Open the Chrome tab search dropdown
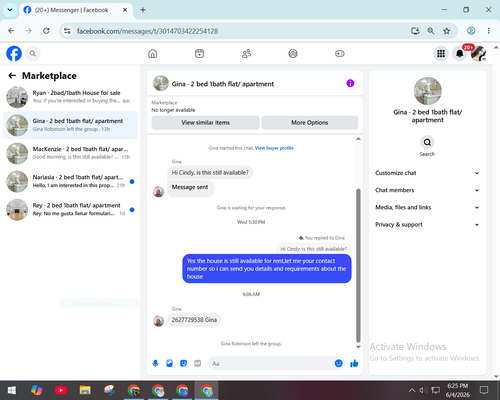 (x=10, y=10)
